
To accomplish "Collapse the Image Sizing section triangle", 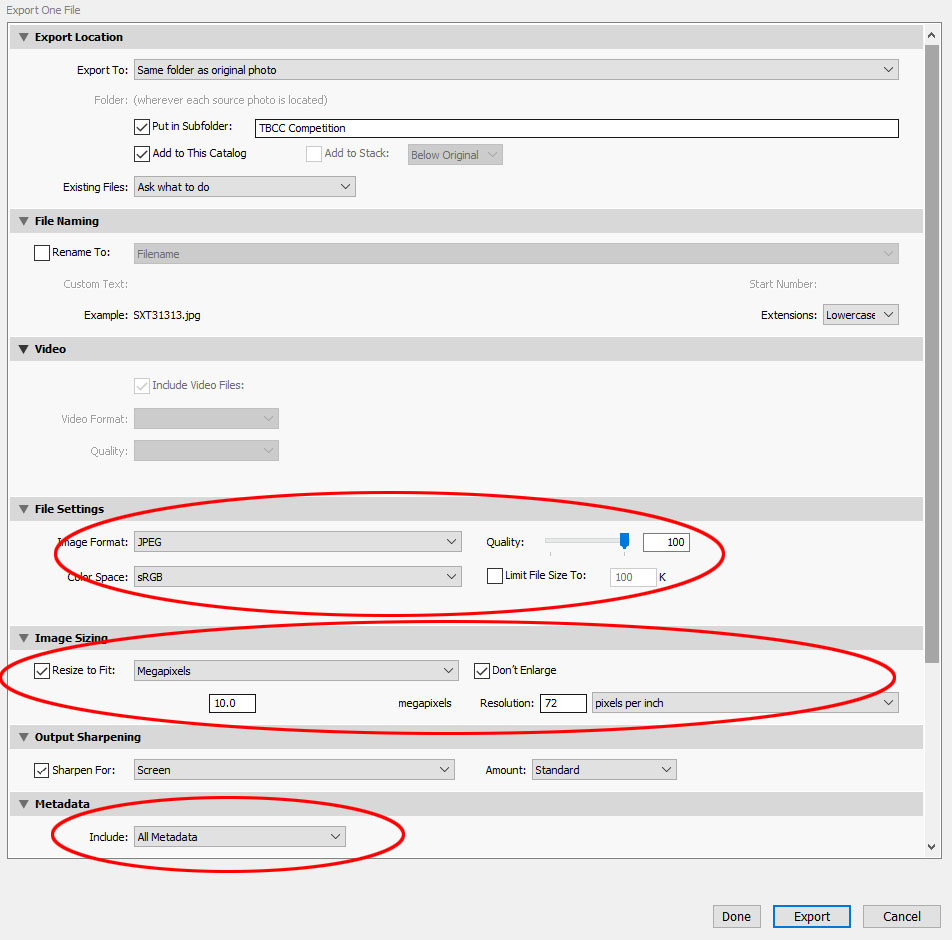I will [23, 638].
